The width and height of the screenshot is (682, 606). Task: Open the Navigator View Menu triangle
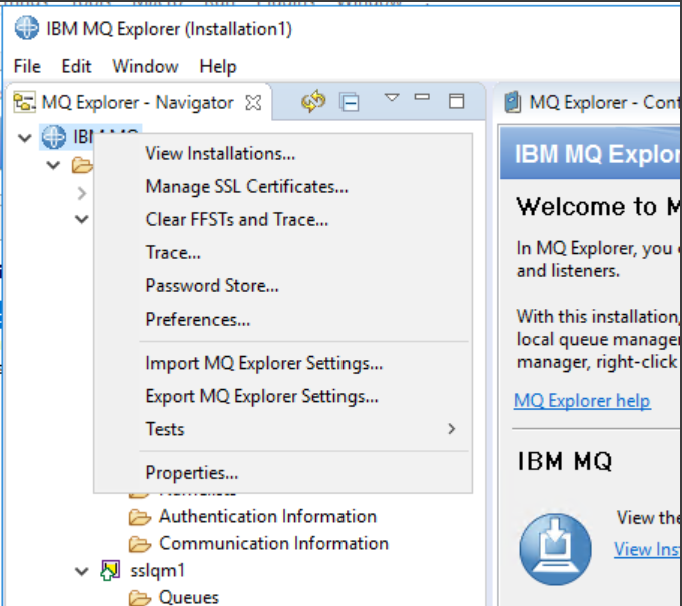(x=392, y=97)
